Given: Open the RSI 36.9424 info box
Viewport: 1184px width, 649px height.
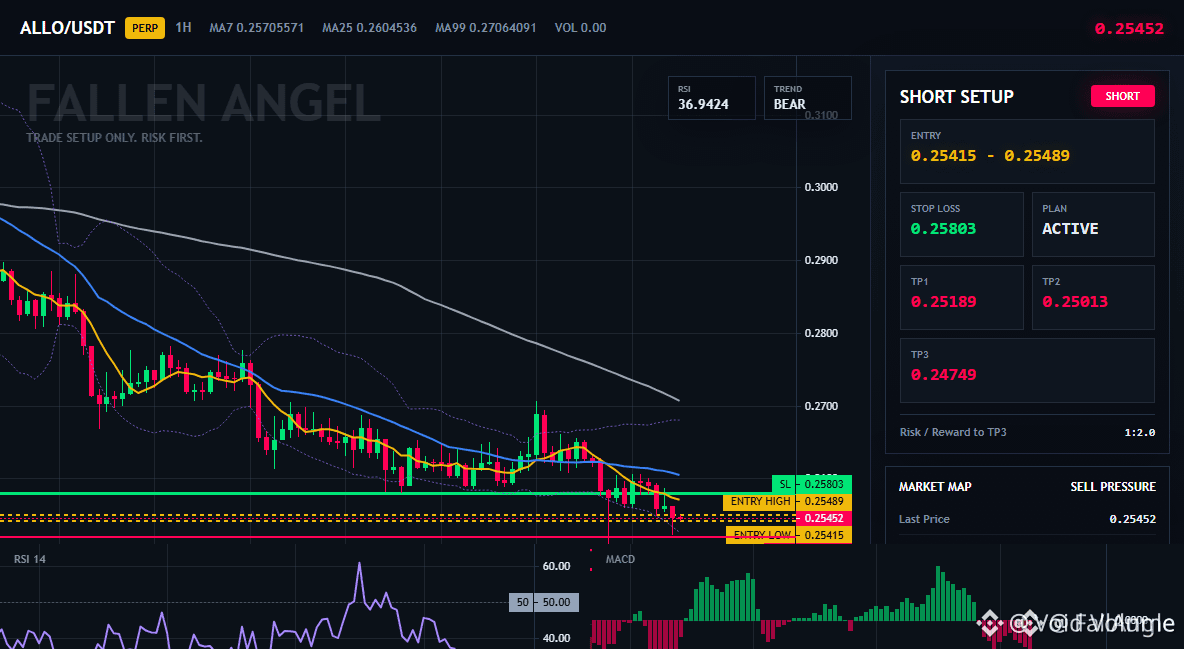Looking at the screenshot, I should 711,97.
